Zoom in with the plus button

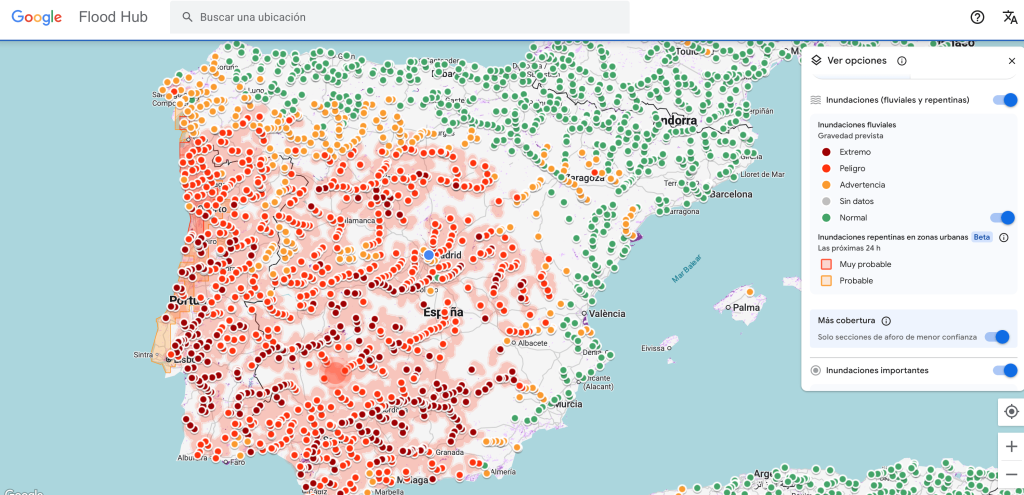coord(1010,447)
